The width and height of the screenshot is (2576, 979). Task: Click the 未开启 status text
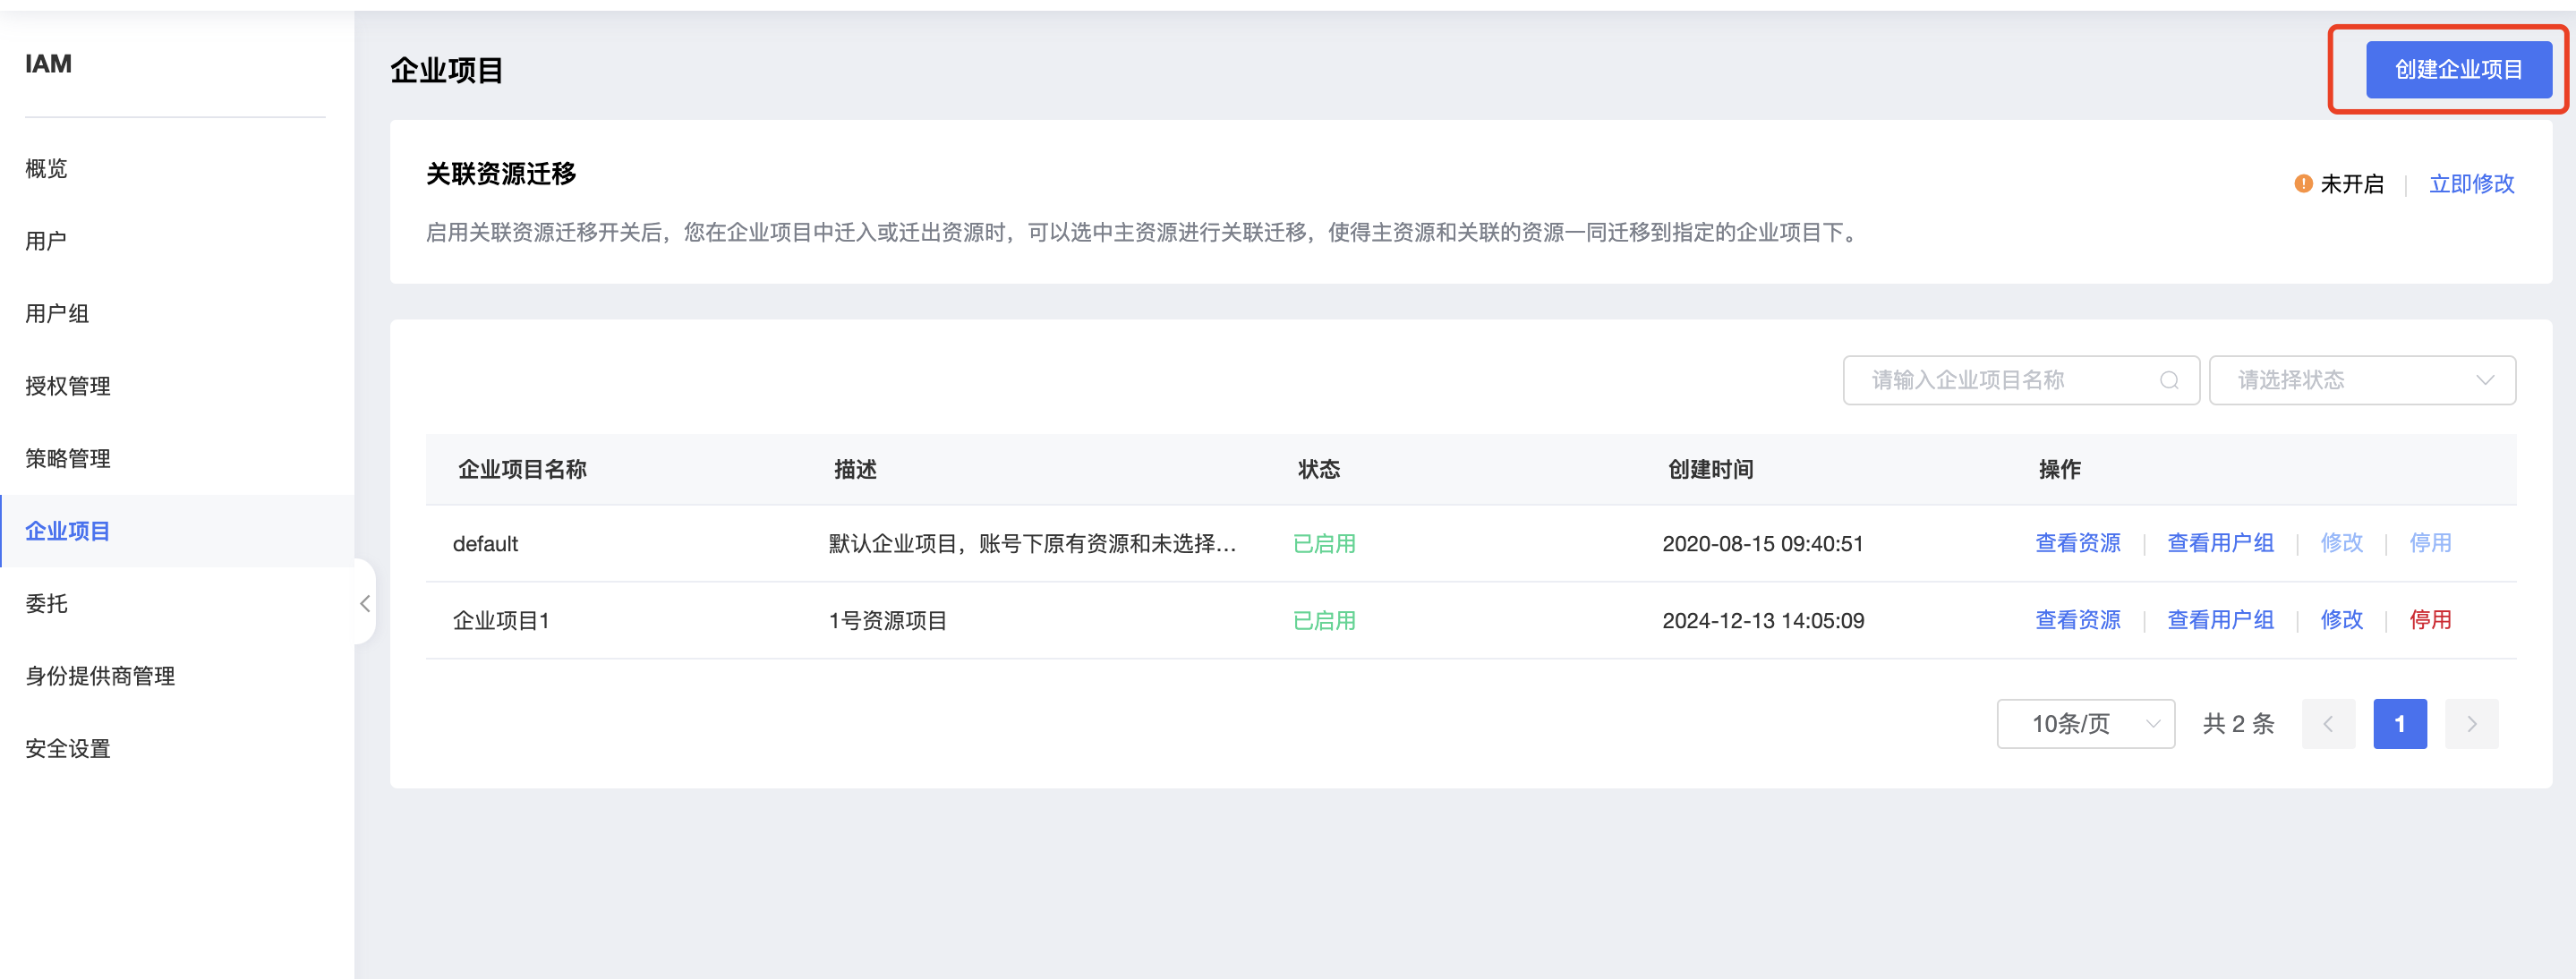[2351, 184]
